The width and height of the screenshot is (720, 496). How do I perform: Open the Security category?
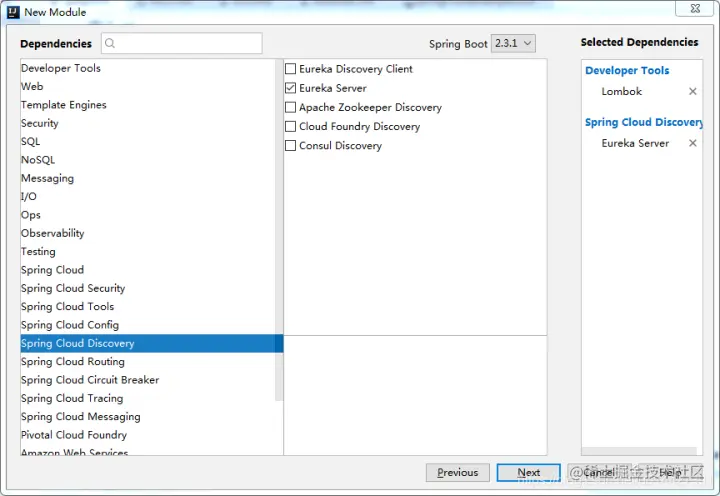[x=148, y=123]
